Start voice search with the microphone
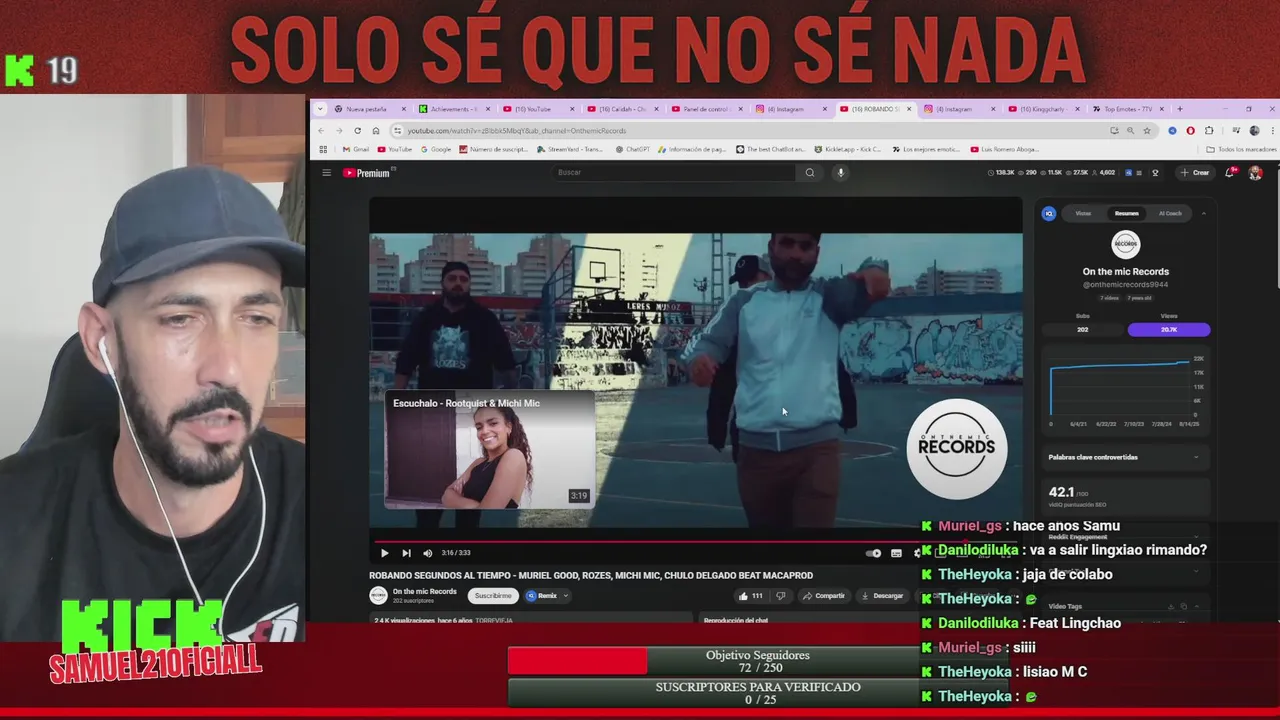The width and height of the screenshot is (1280, 720). pos(840,173)
